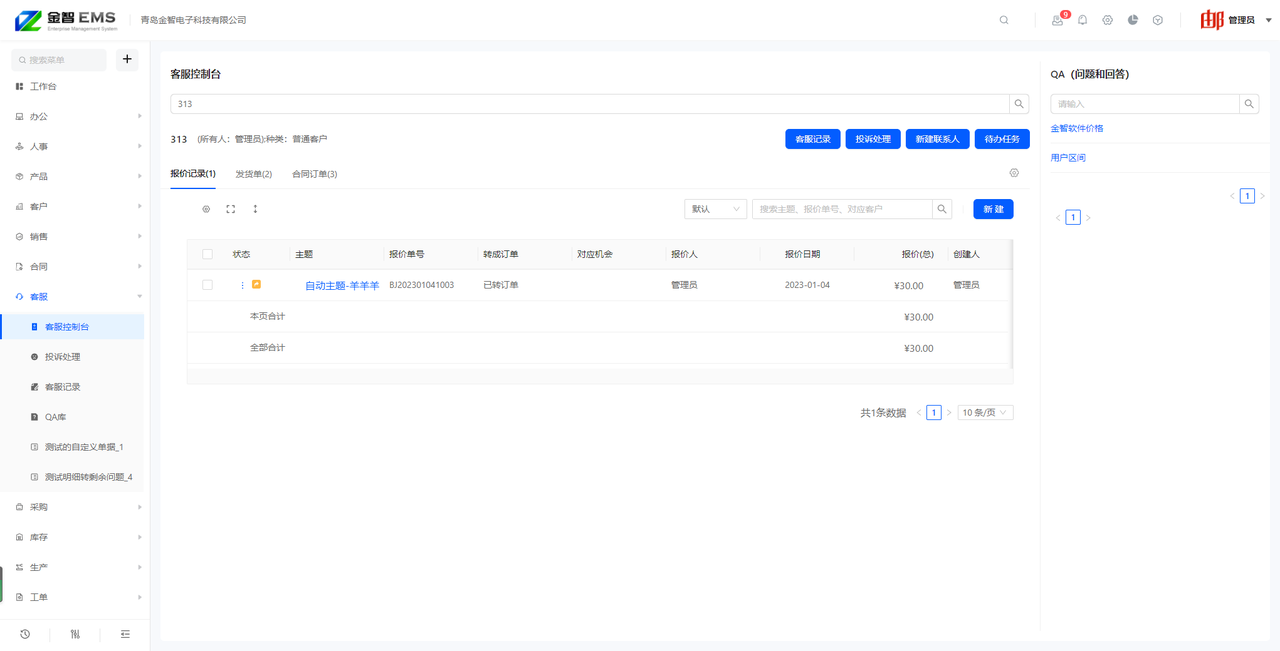Expand the 采购 menu
Screen dimensions: 1280x651
coord(75,507)
